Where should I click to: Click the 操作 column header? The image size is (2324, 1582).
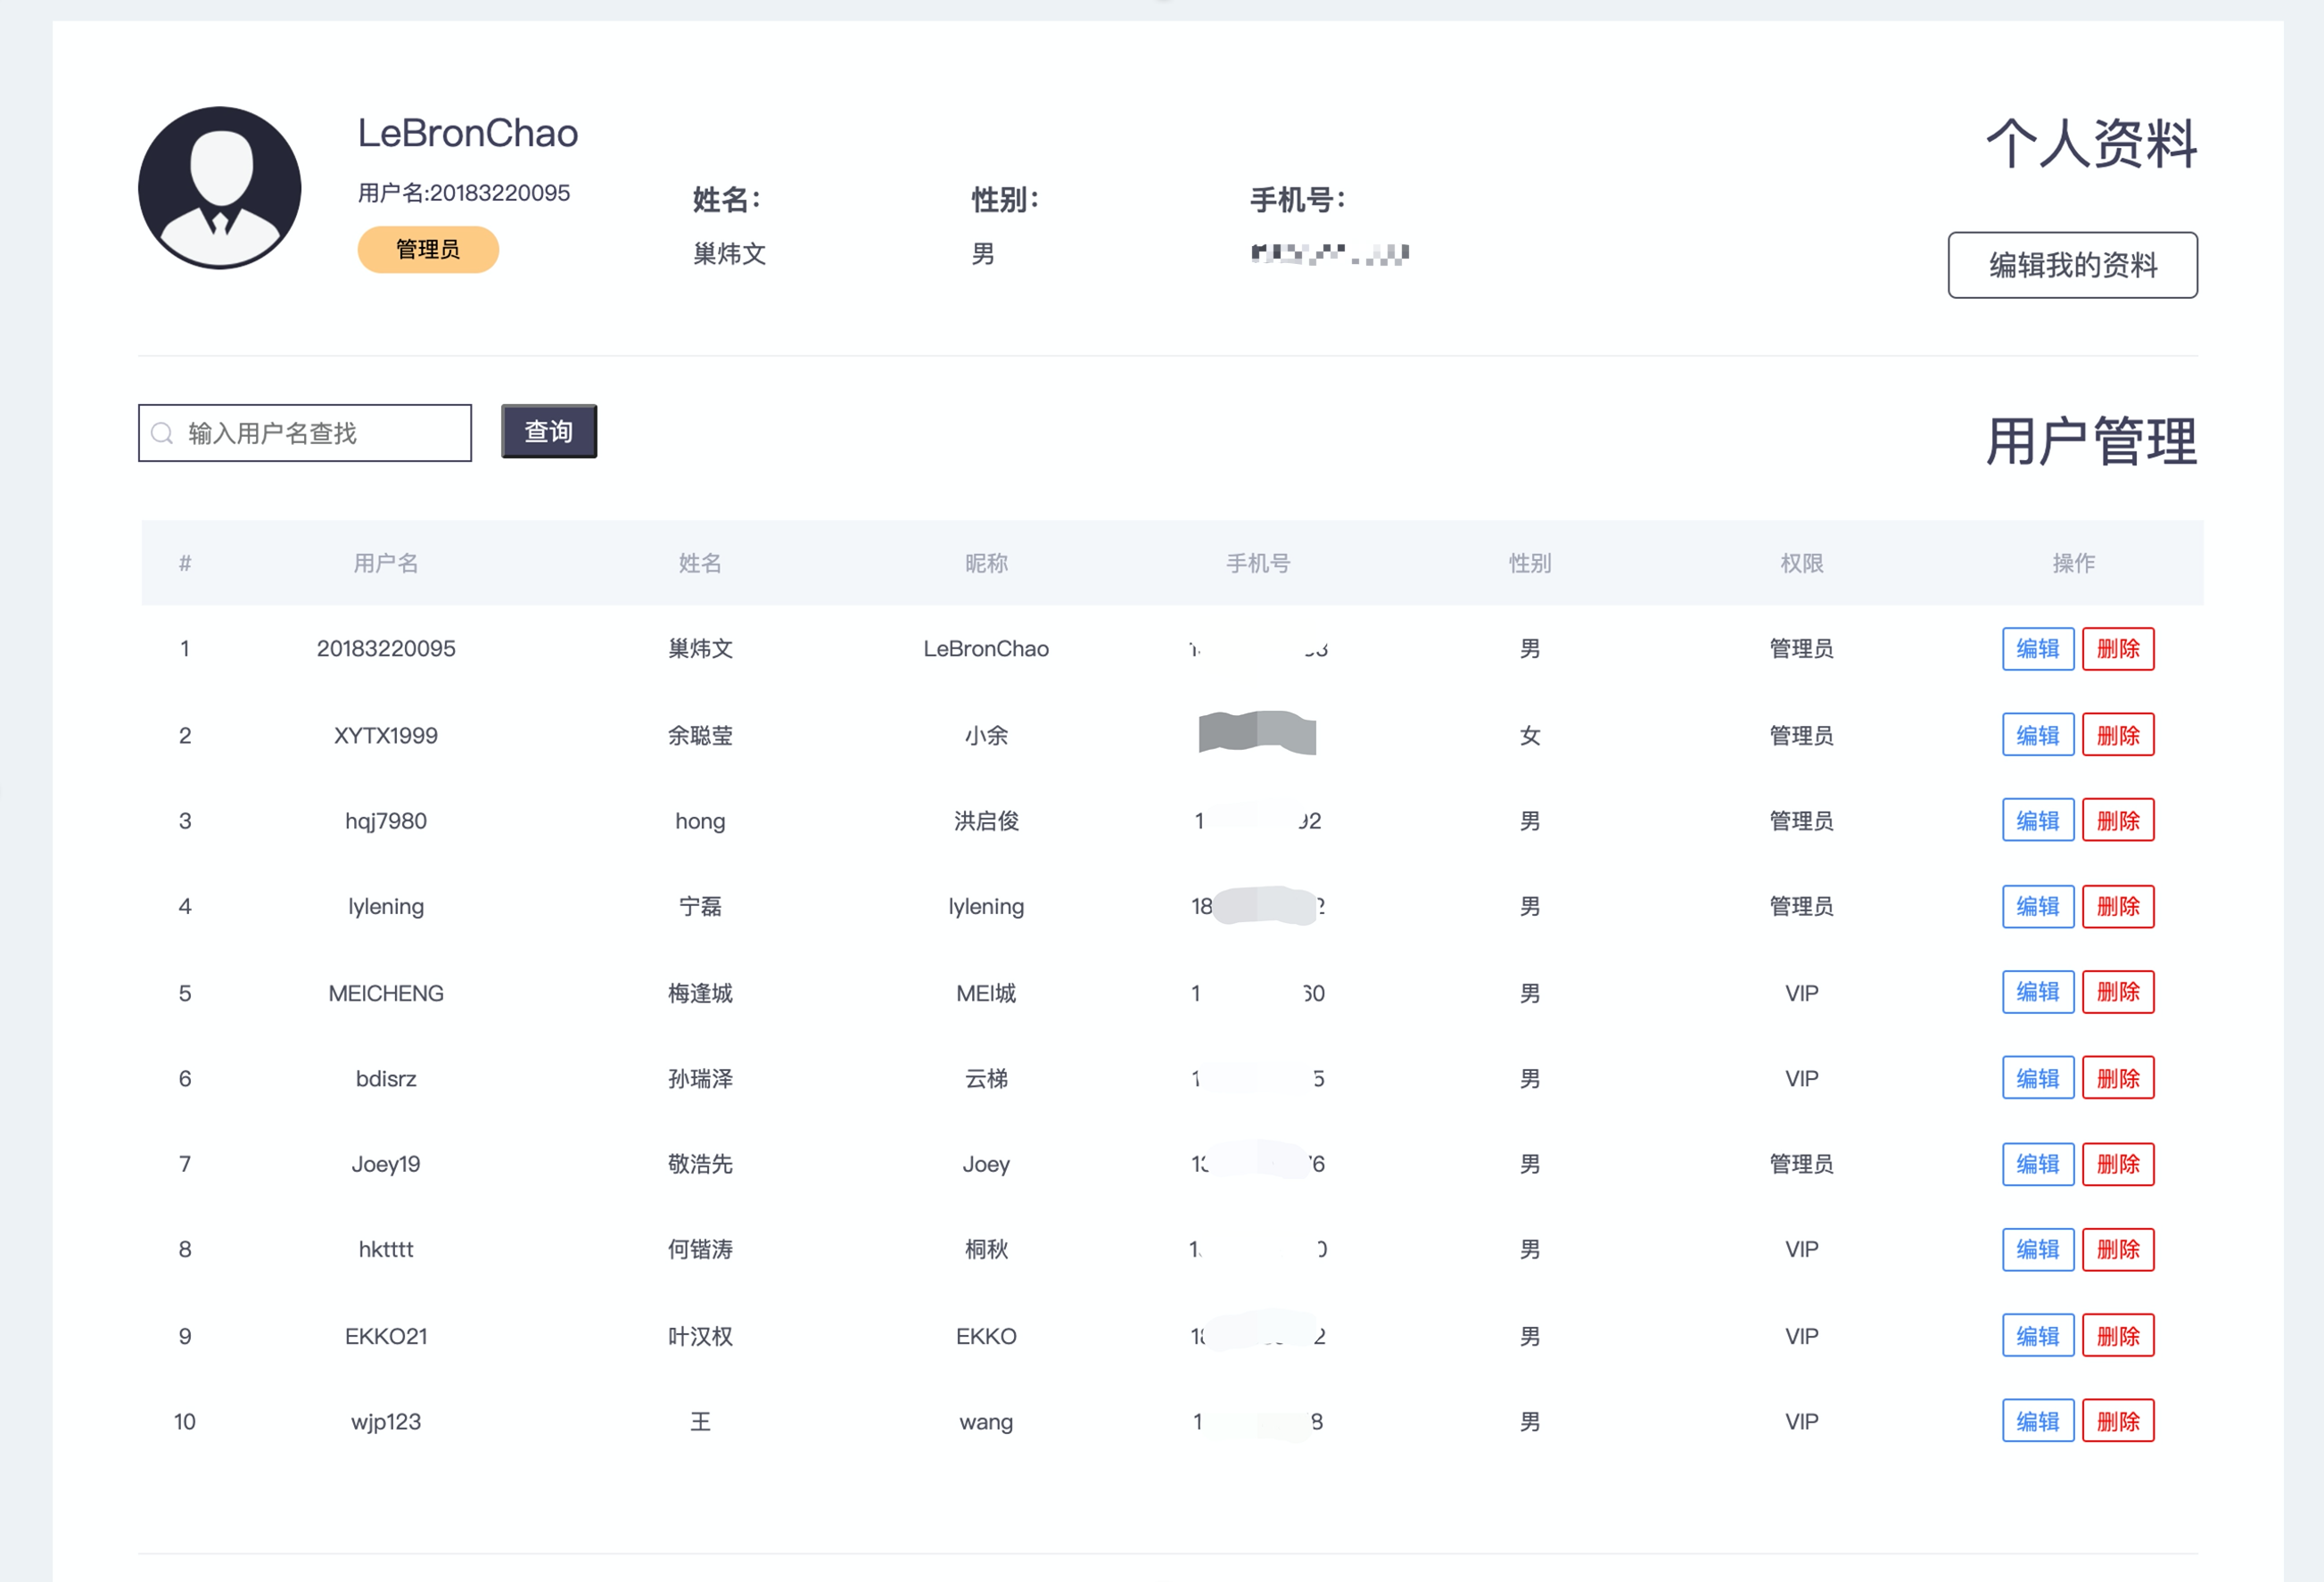pyautogui.click(x=2074, y=563)
